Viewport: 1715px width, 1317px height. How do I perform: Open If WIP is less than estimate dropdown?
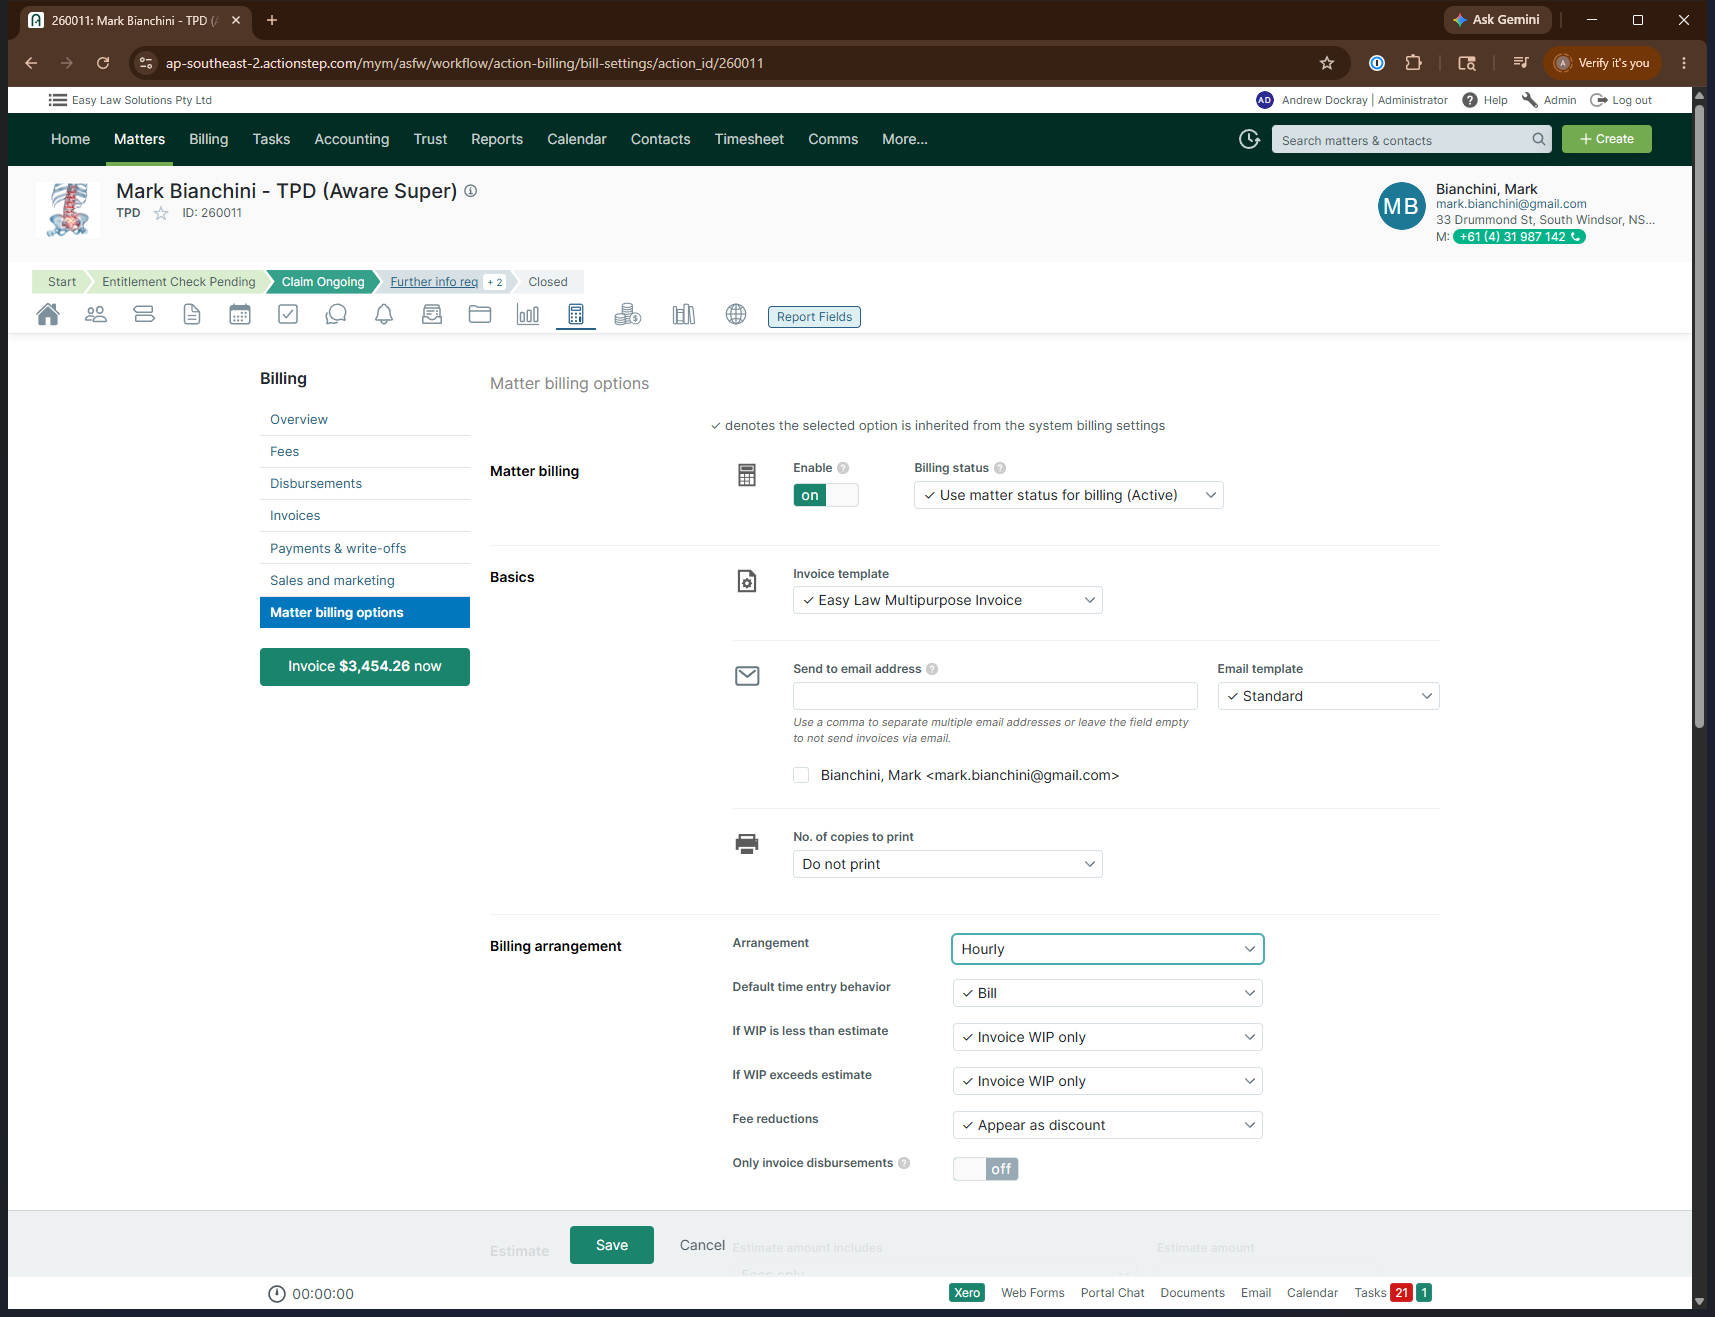pos(1108,1037)
